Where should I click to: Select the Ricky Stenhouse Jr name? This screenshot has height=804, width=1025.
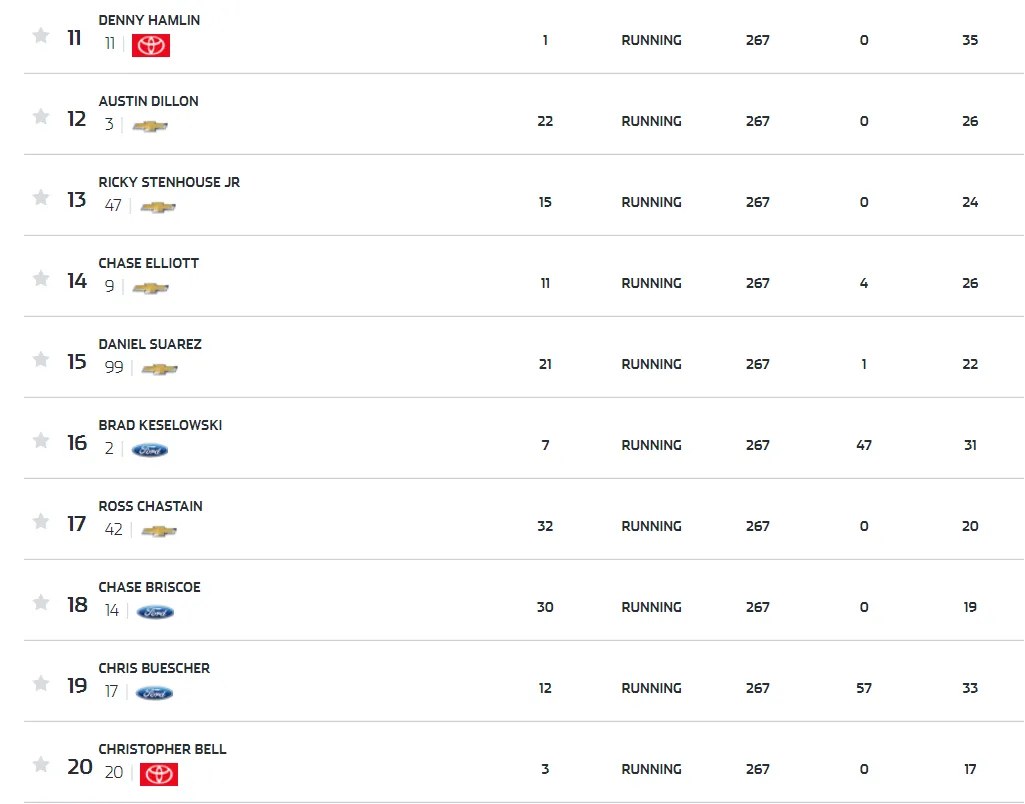point(169,182)
